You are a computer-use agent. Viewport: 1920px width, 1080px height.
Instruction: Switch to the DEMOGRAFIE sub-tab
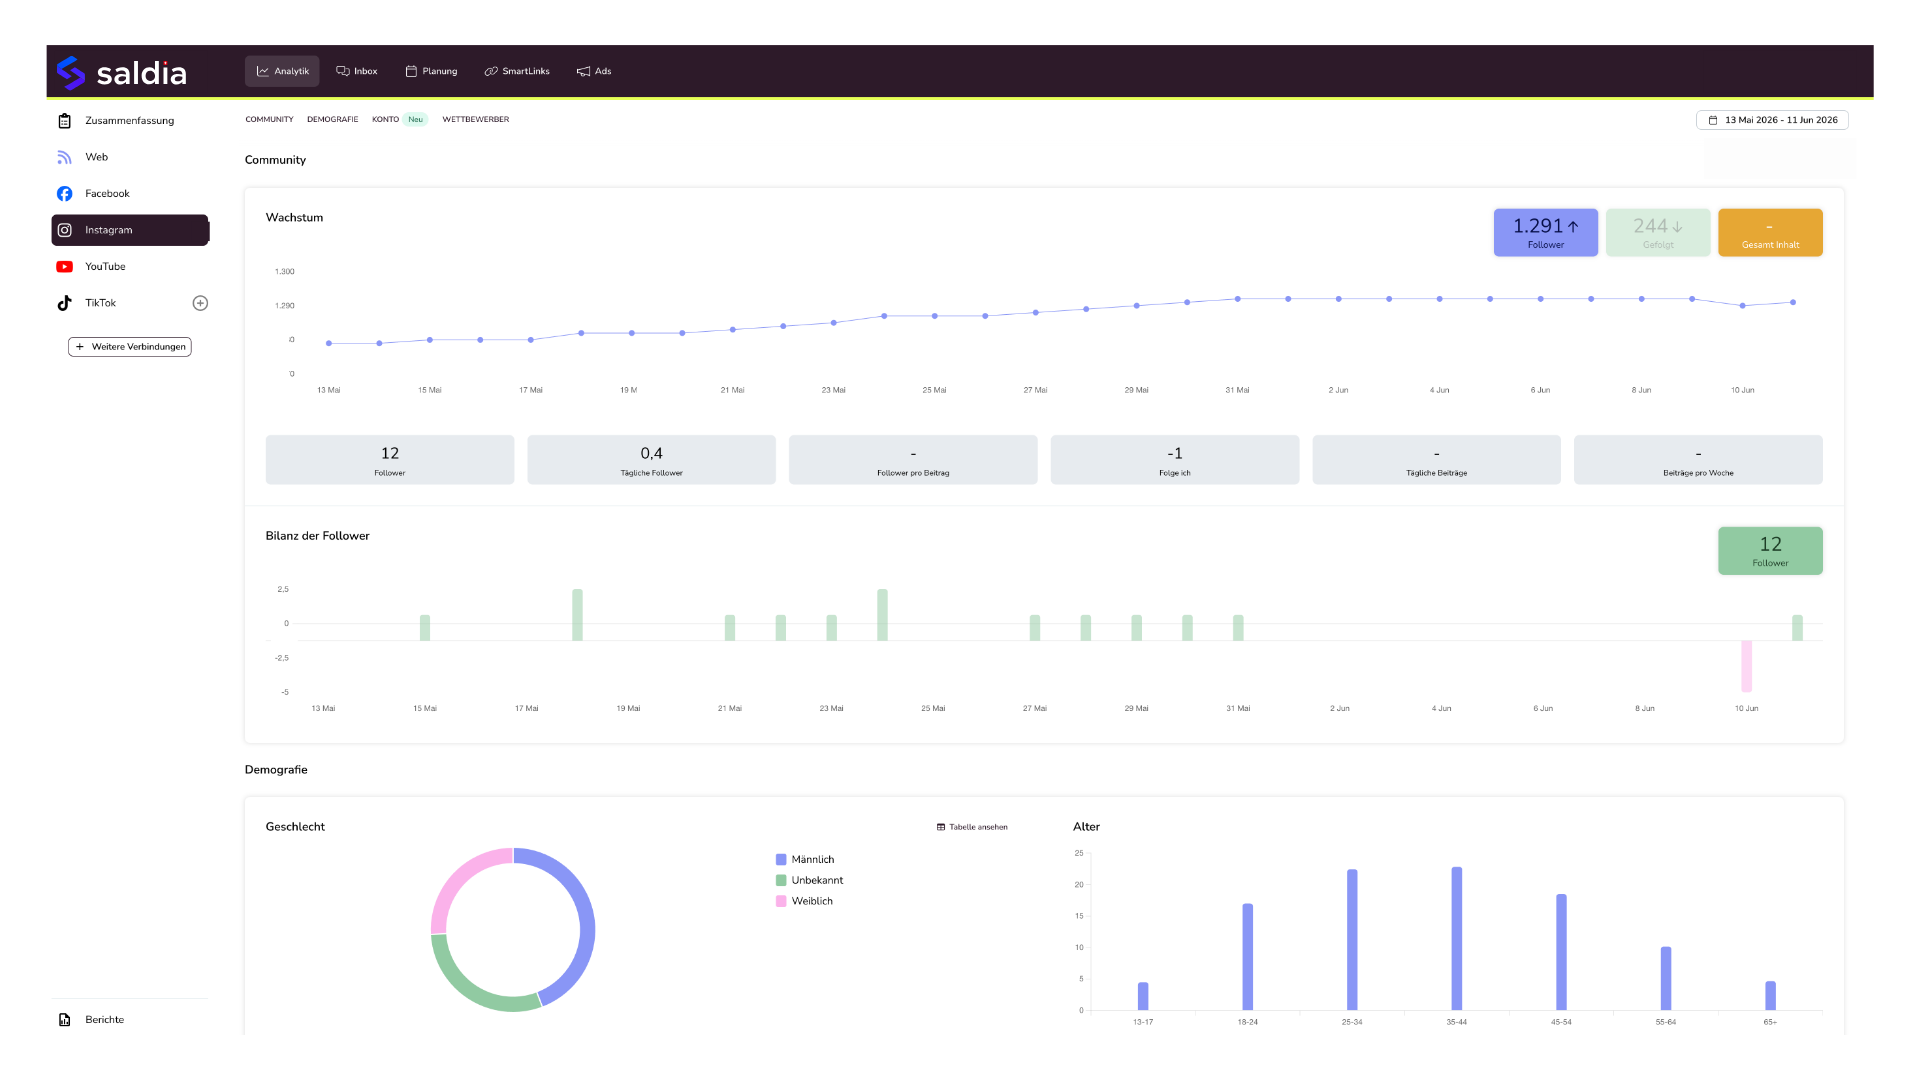[332, 119]
